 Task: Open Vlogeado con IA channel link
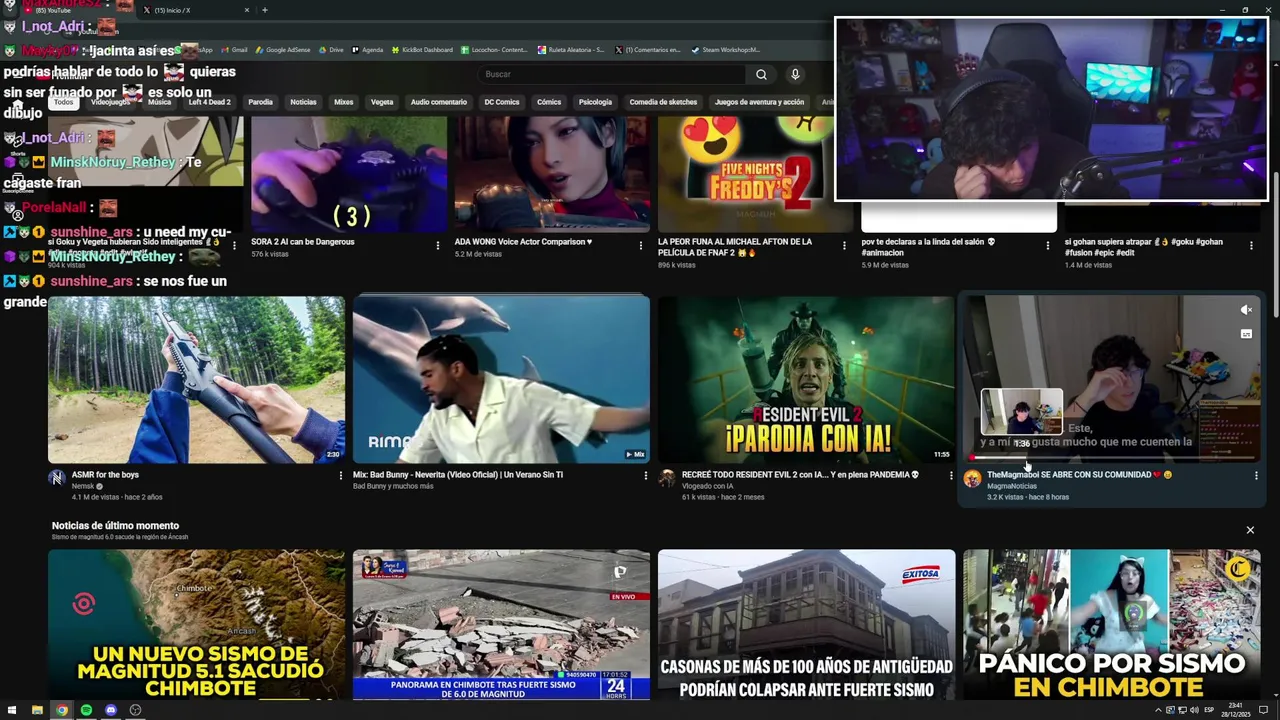(707, 486)
